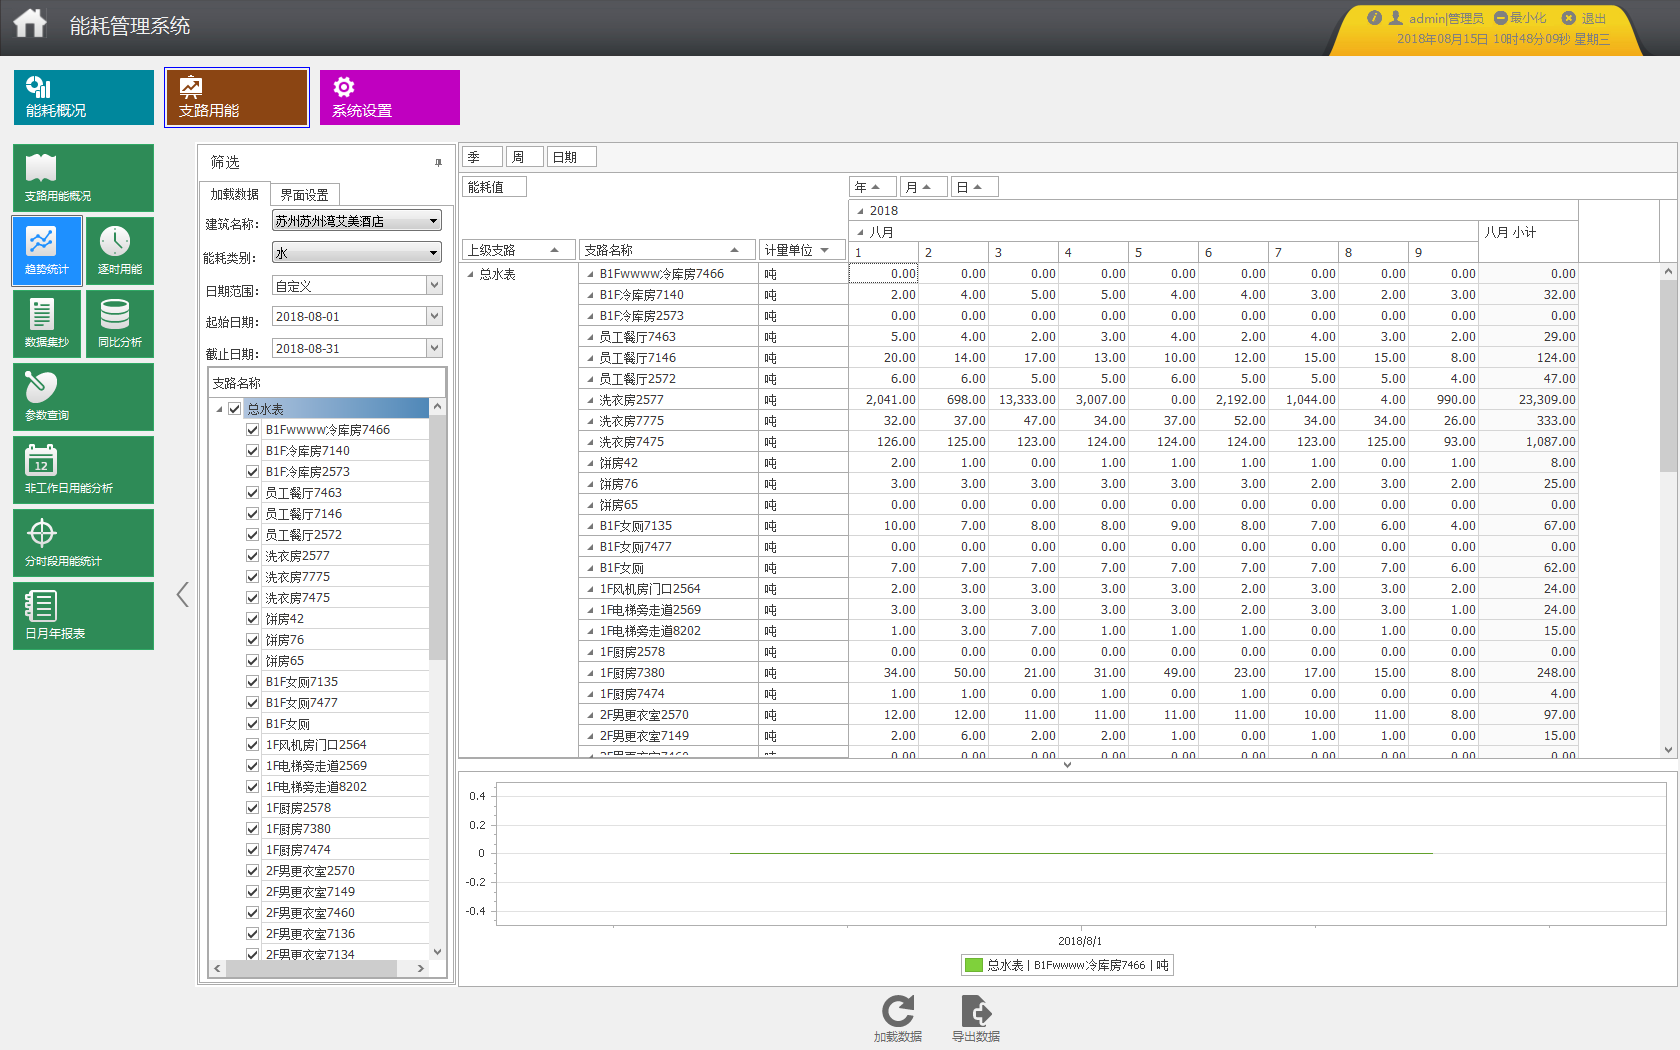Uncheck the 洗衣房7775 checkbox

pyautogui.click(x=253, y=577)
